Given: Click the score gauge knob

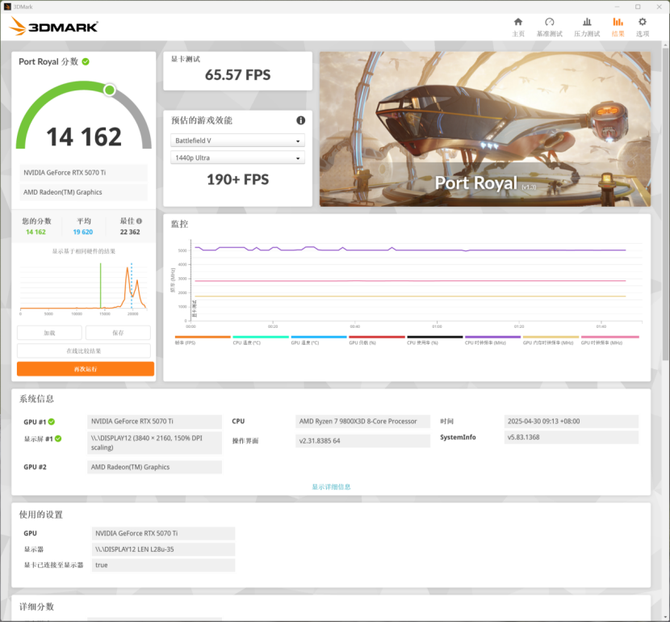Looking at the screenshot, I should point(110,90).
